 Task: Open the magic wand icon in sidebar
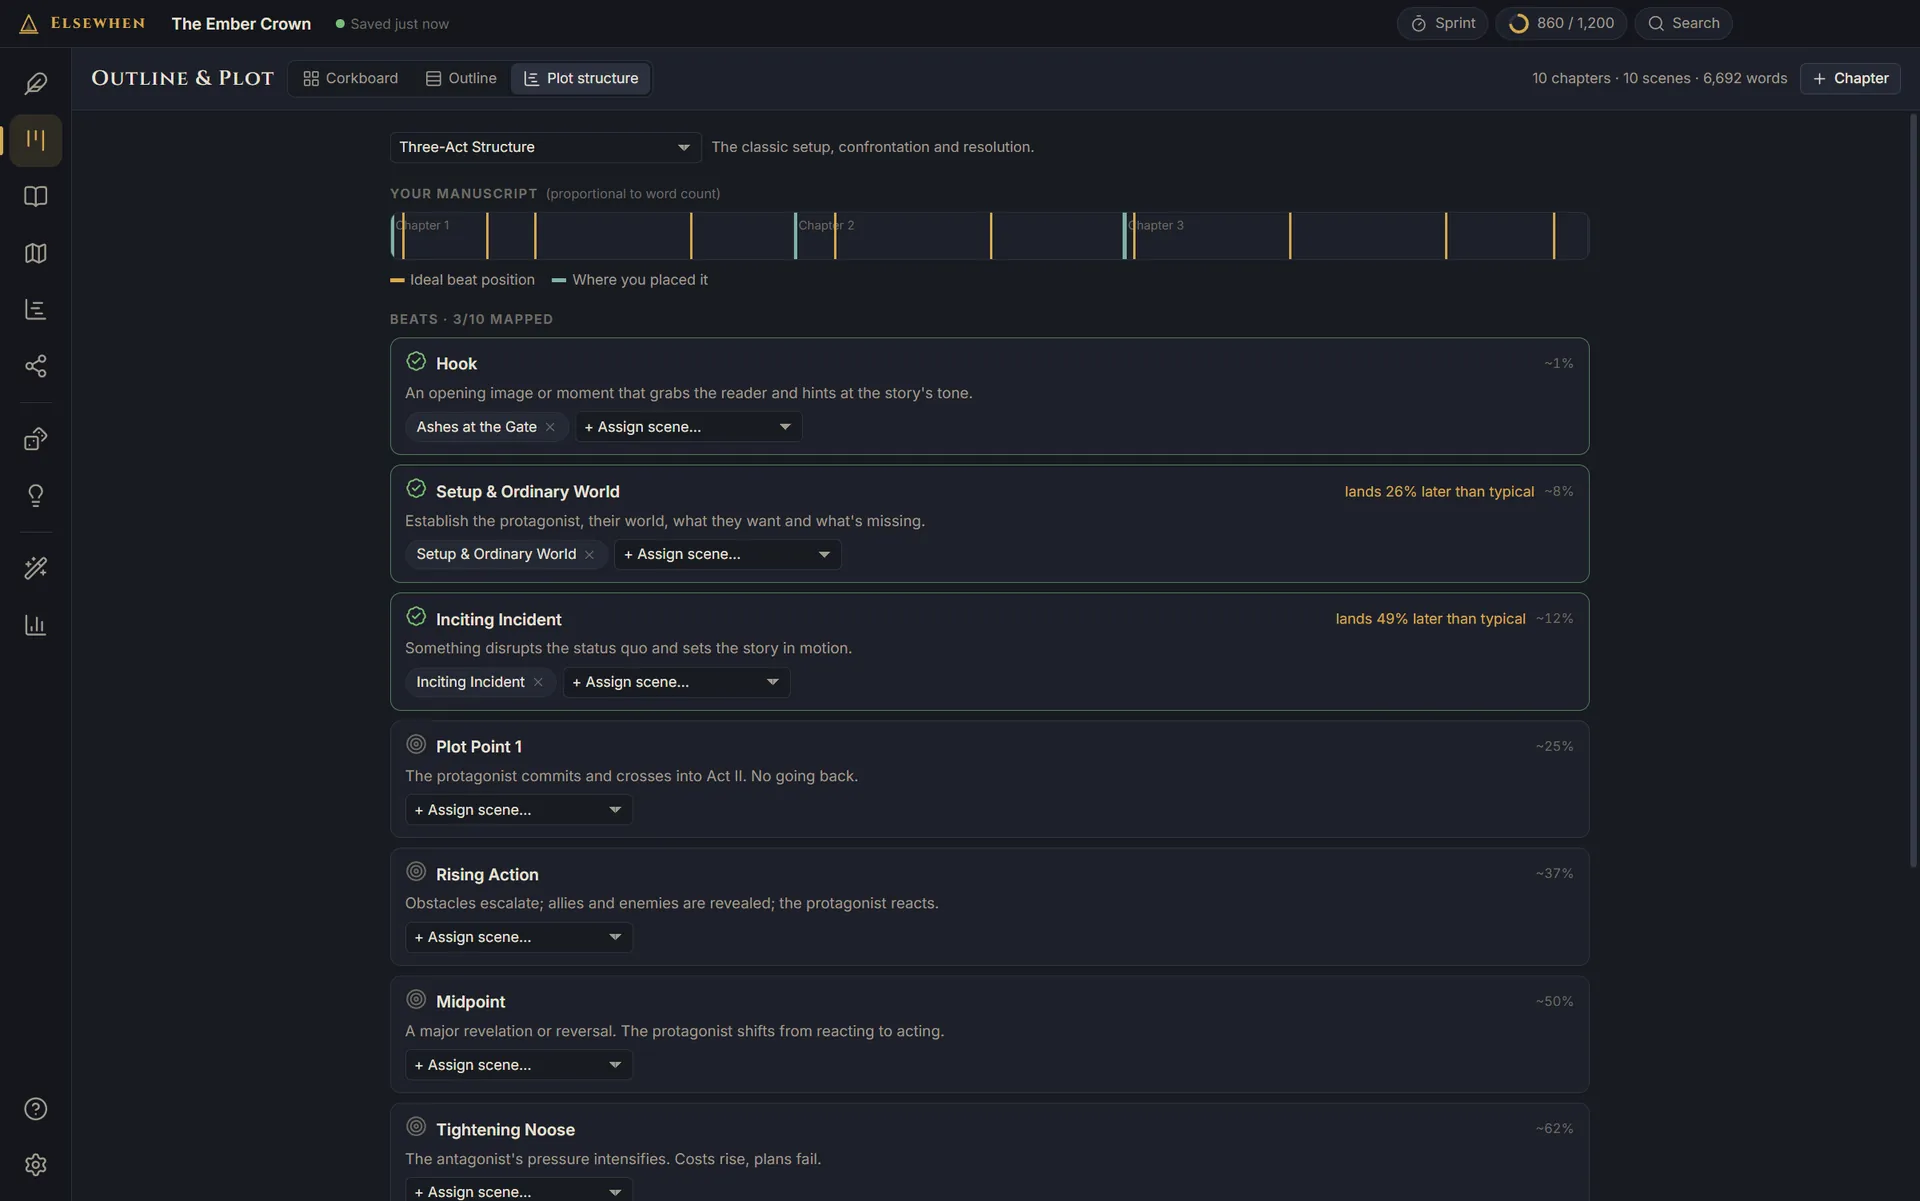(35, 569)
